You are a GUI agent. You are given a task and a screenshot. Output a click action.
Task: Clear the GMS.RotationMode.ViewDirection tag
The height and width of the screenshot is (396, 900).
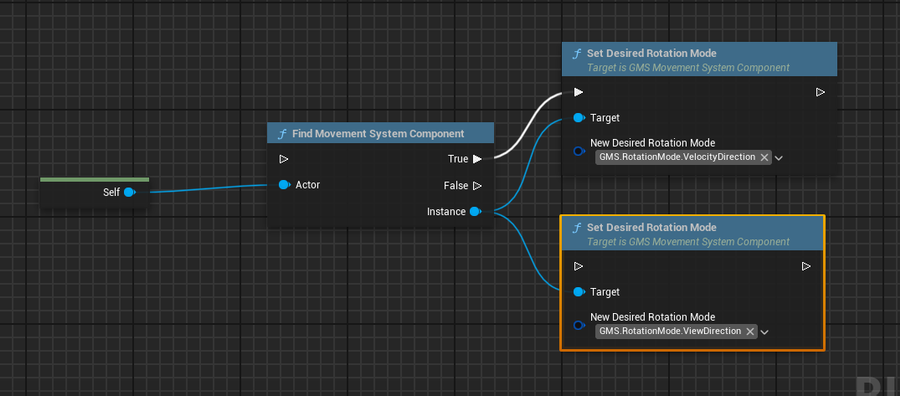[750, 332]
